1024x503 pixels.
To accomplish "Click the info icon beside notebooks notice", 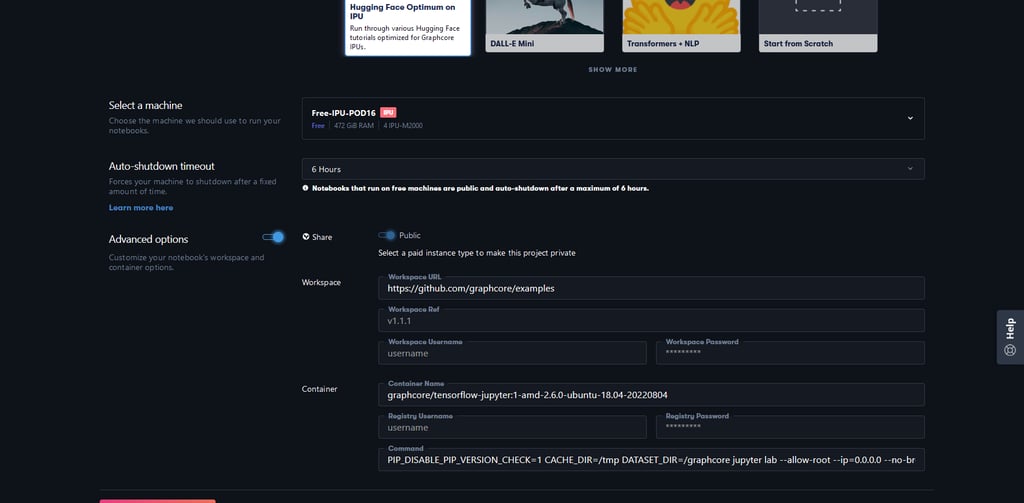I will pyautogui.click(x=305, y=188).
